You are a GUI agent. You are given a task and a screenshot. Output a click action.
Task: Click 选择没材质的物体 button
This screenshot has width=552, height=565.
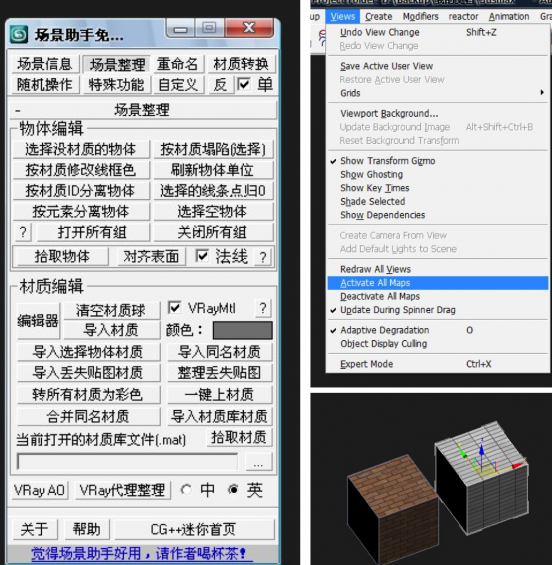coord(81,150)
